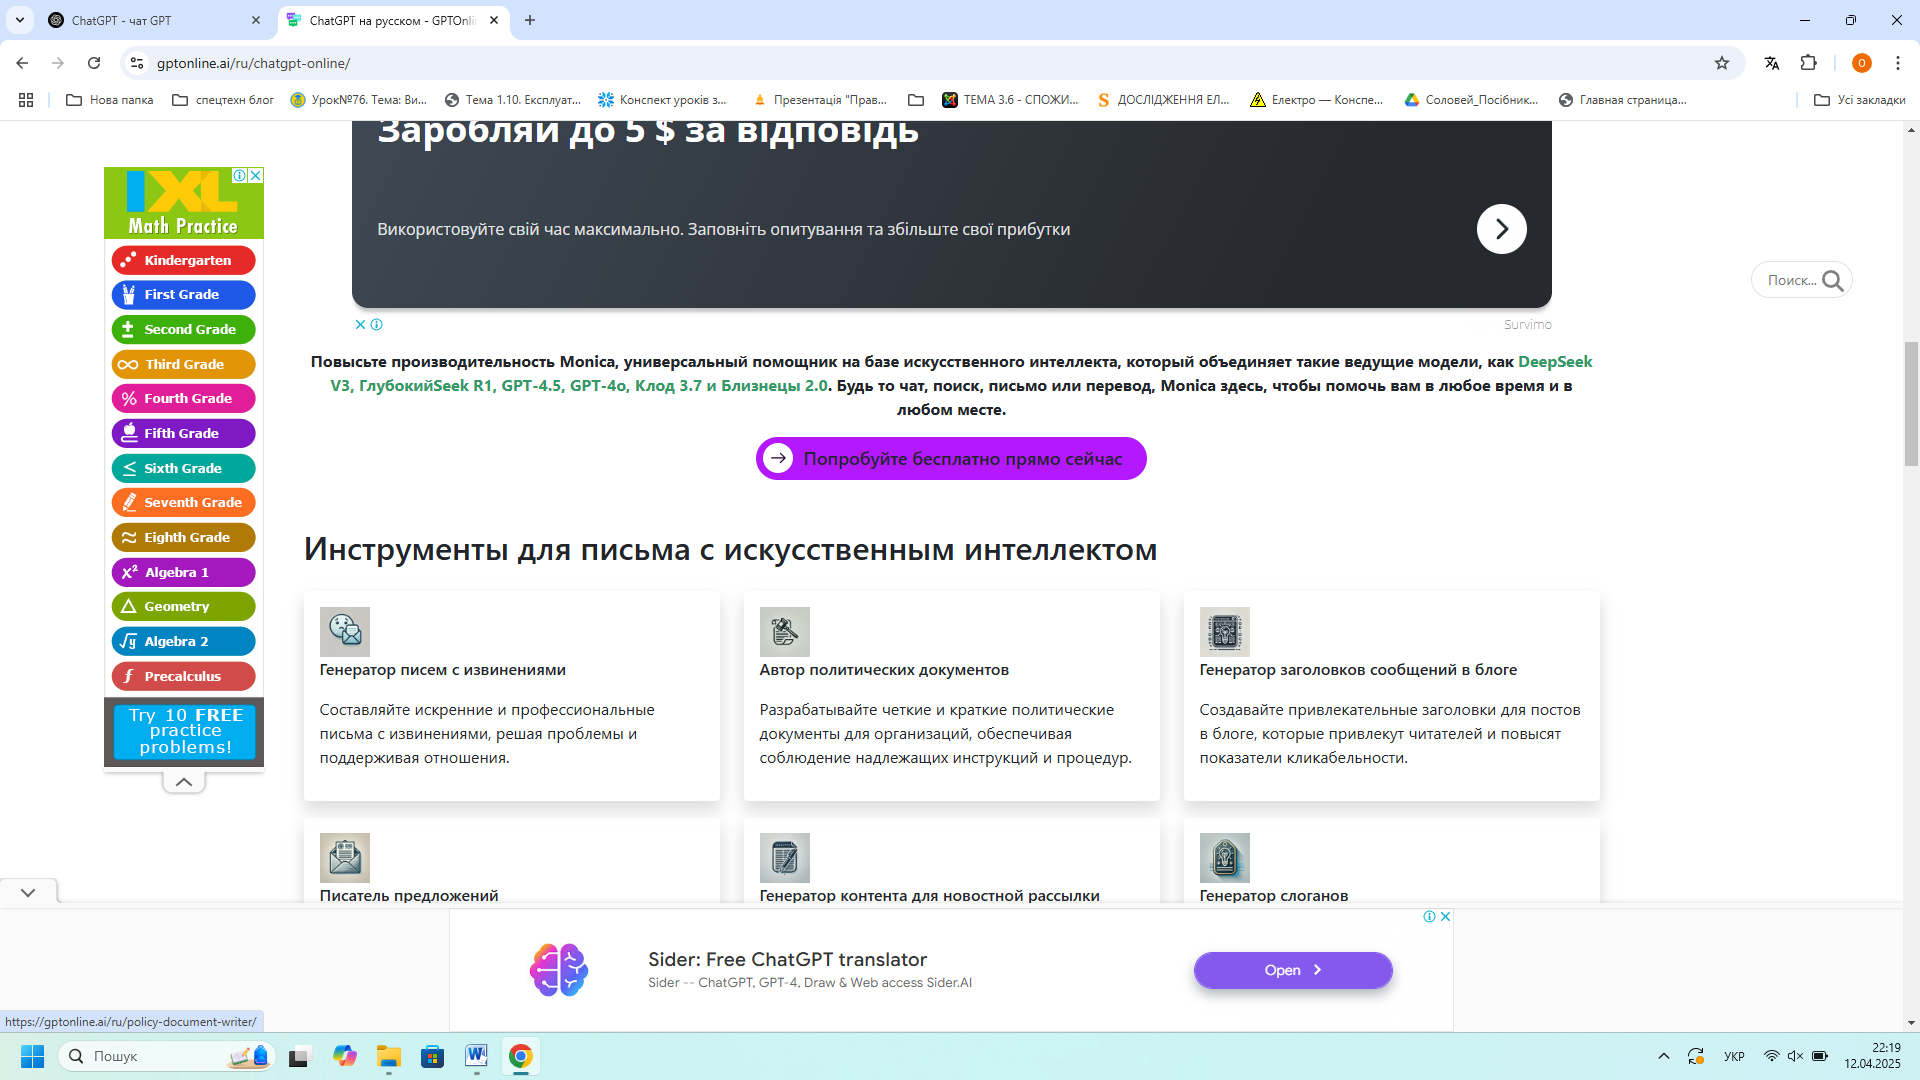Open the Chrome three-dot menu
This screenshot has height=1080, width=1920.
click(1898, 63)
